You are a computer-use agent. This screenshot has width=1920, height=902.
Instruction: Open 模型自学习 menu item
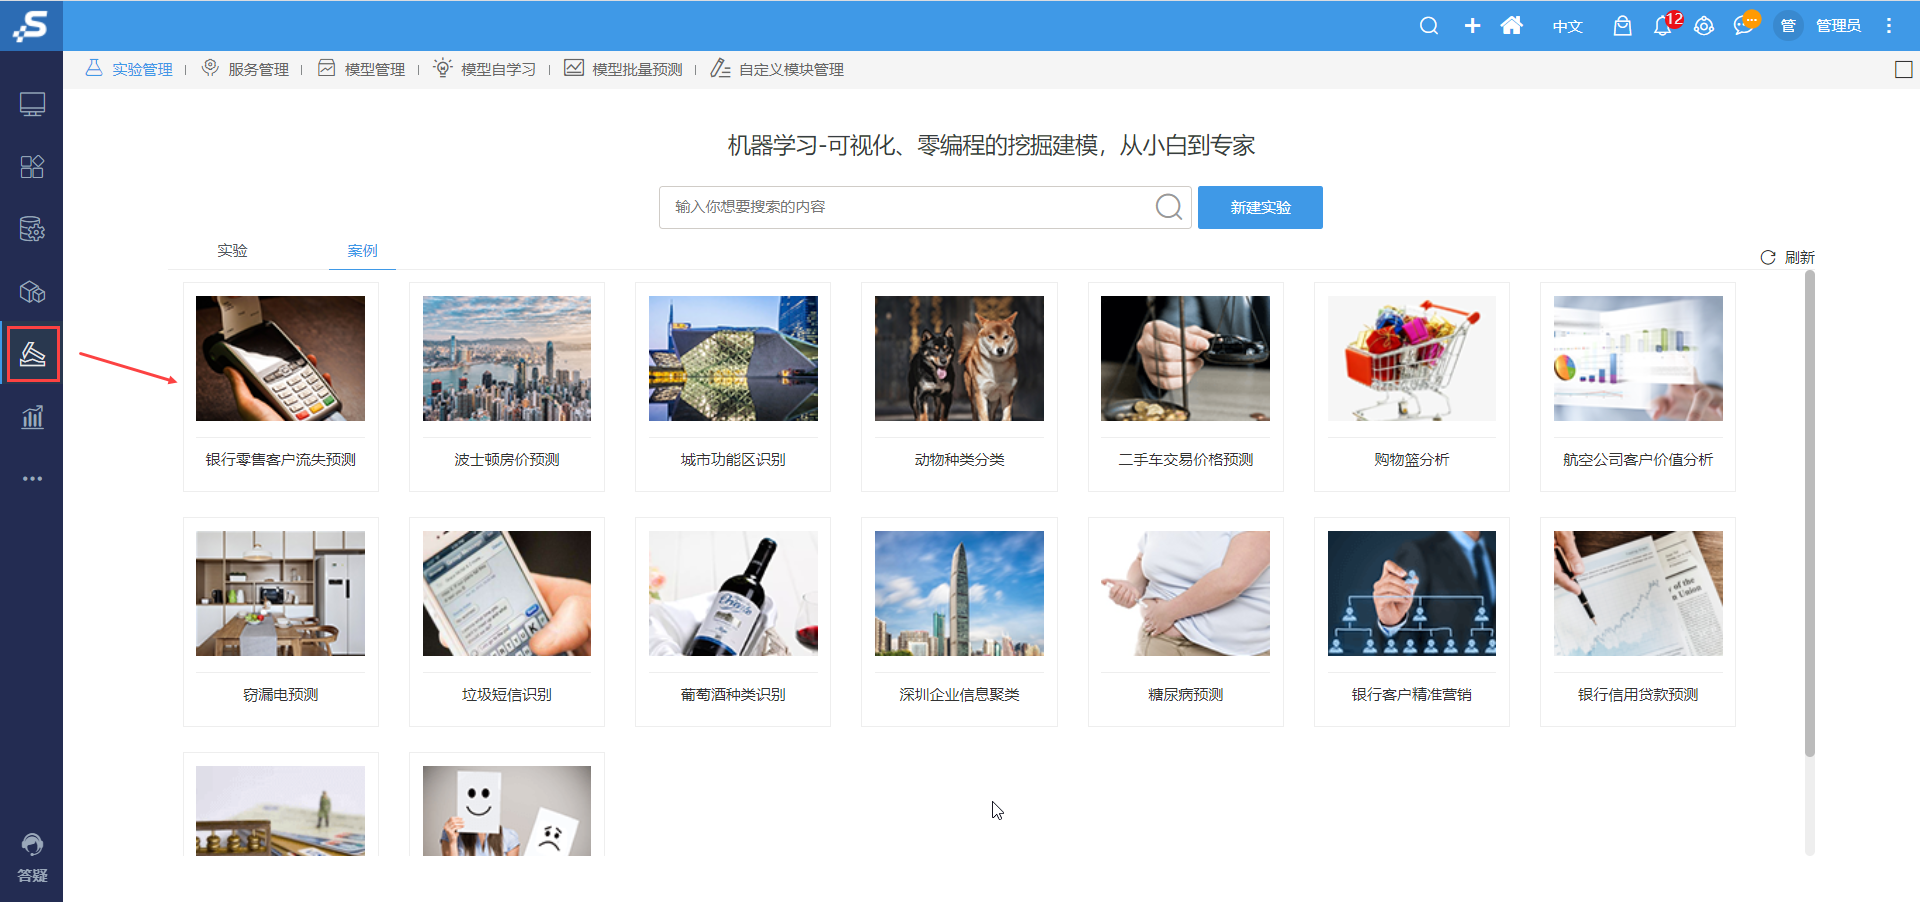484,69
